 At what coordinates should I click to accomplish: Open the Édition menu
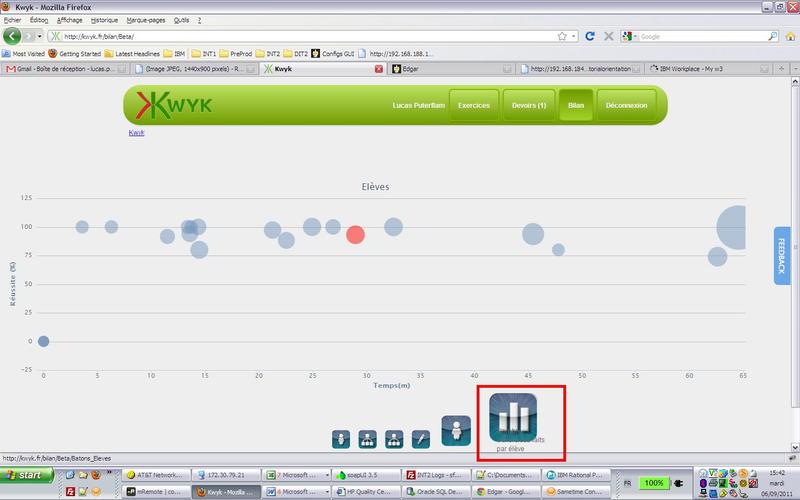tap(39, 20)
